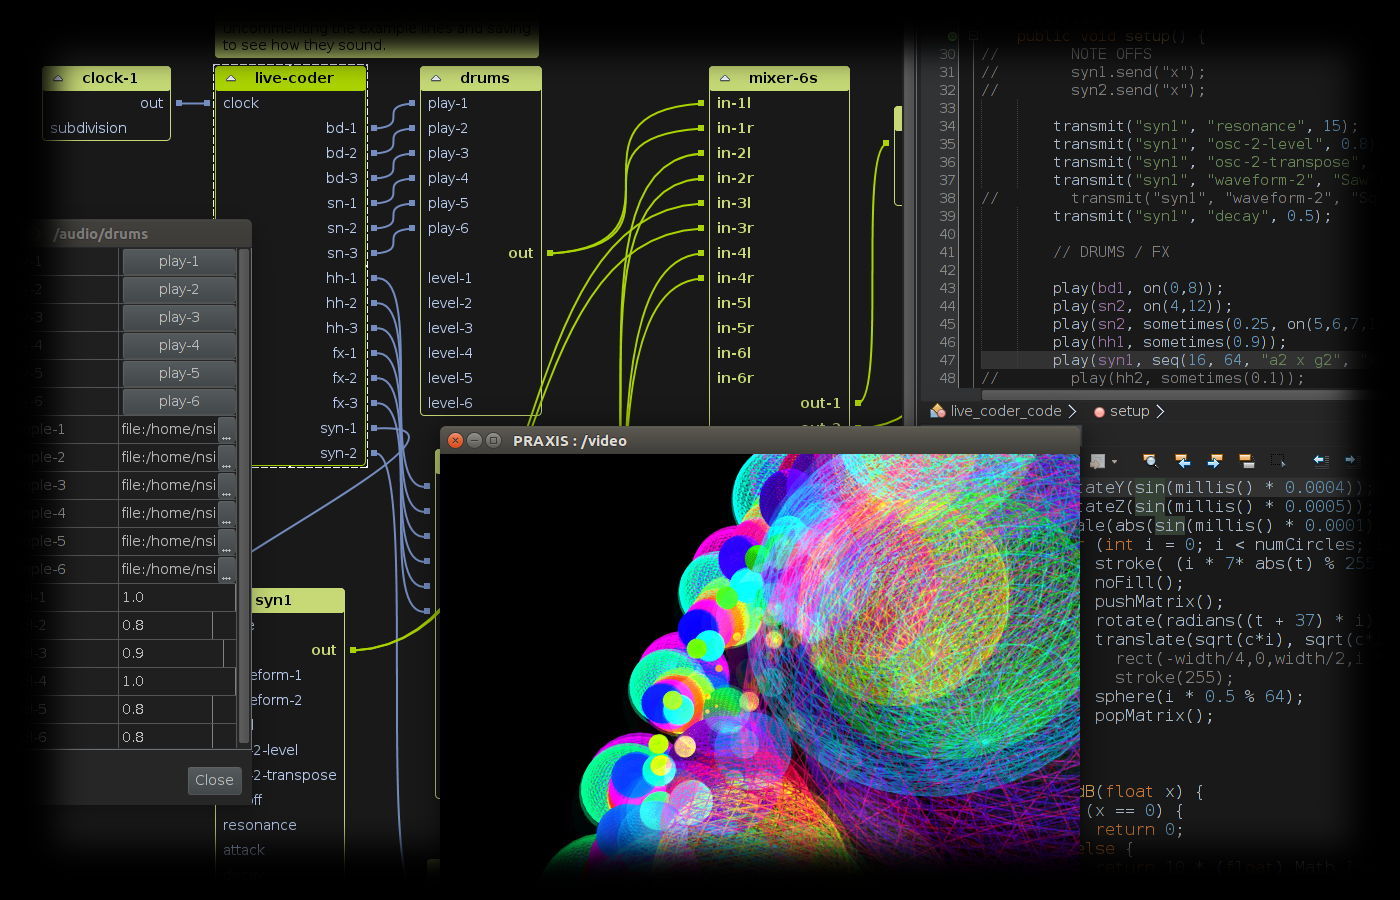This screenshot has width=1400, height=900.
Task: Browse file for sample-5 with ellipsis button
Action: click(227, 542)
